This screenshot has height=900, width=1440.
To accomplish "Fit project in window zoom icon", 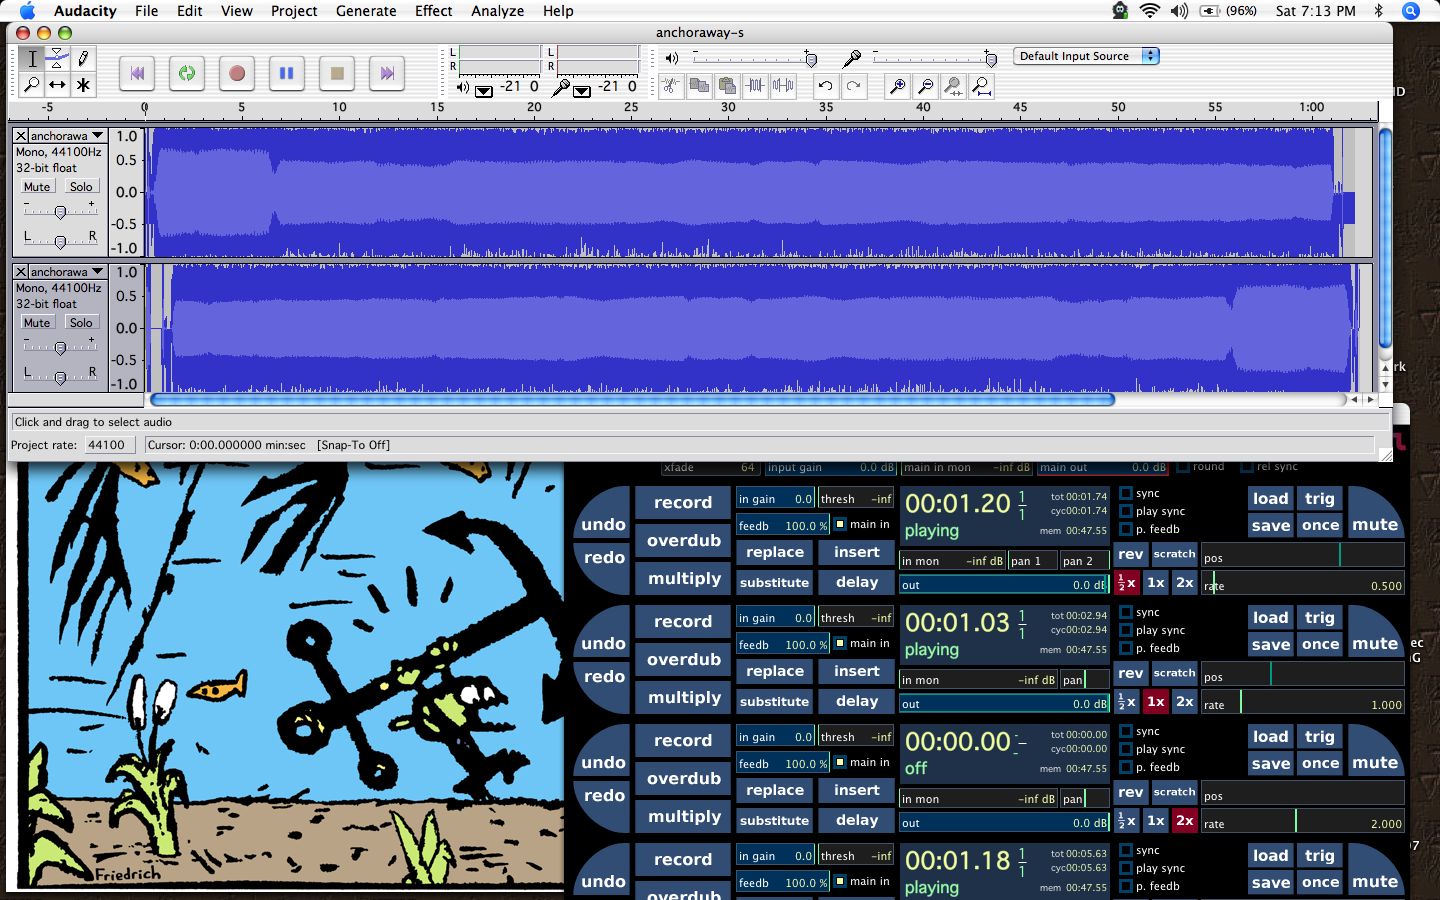I will pos(981,86).
